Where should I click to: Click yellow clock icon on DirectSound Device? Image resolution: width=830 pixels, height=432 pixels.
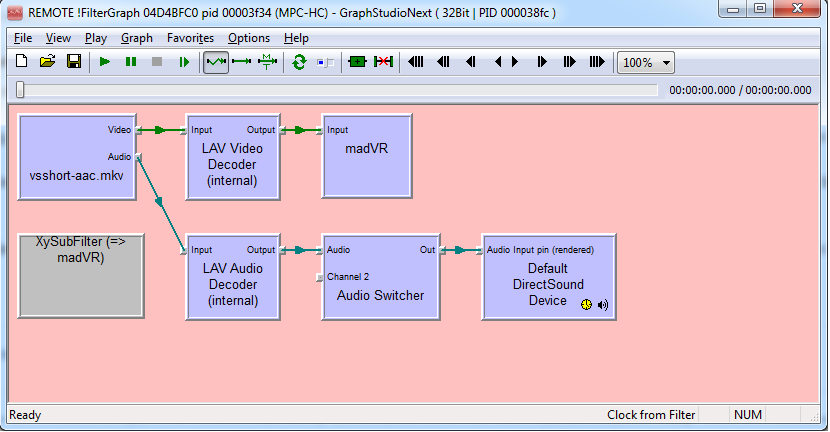coord(586,304)
